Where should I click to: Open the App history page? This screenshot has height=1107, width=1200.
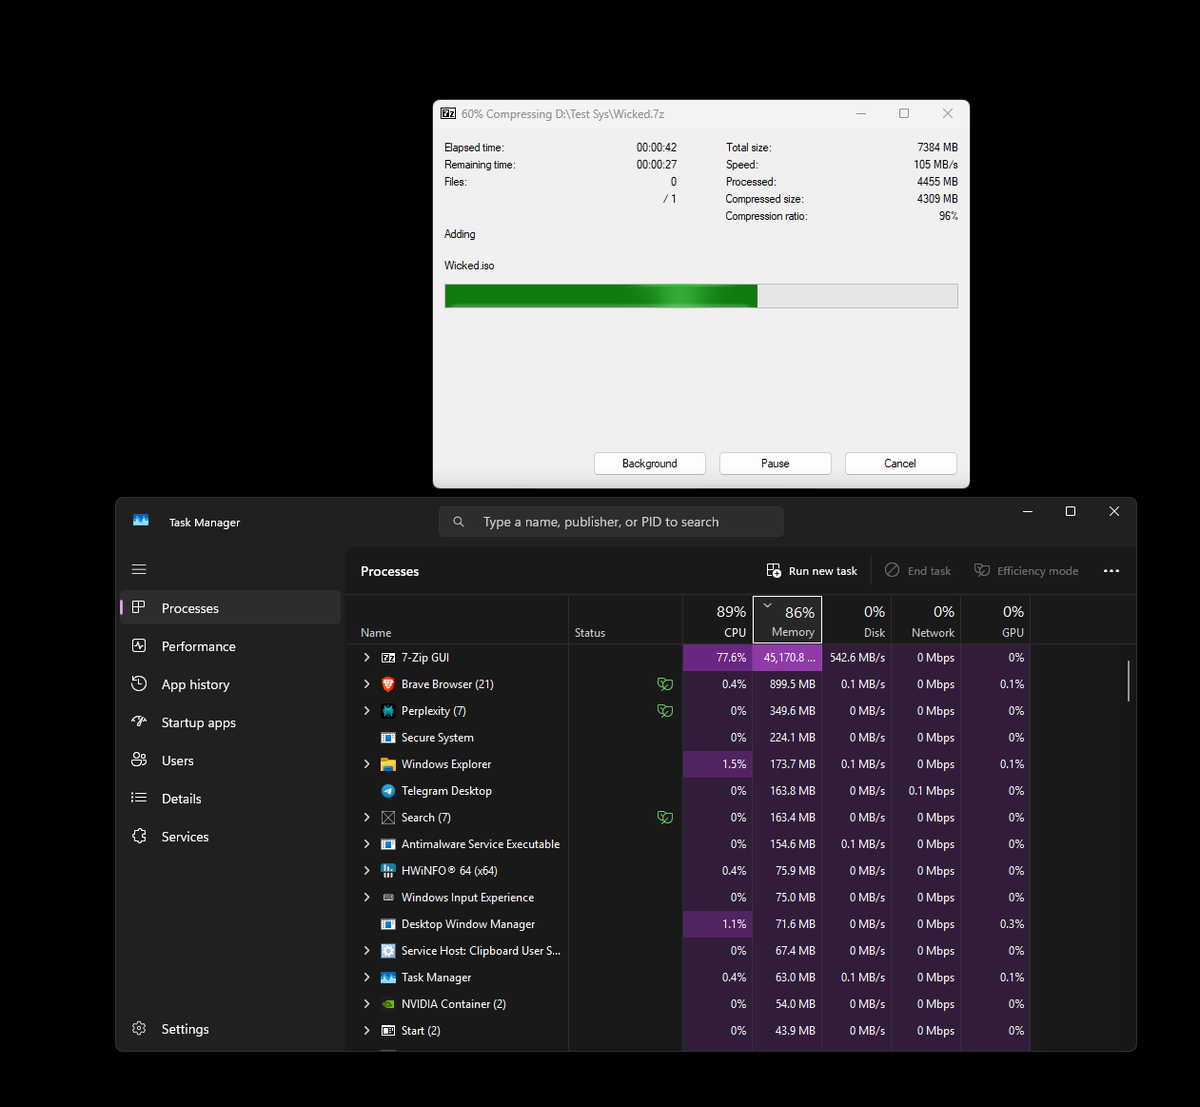click(231, 684)
